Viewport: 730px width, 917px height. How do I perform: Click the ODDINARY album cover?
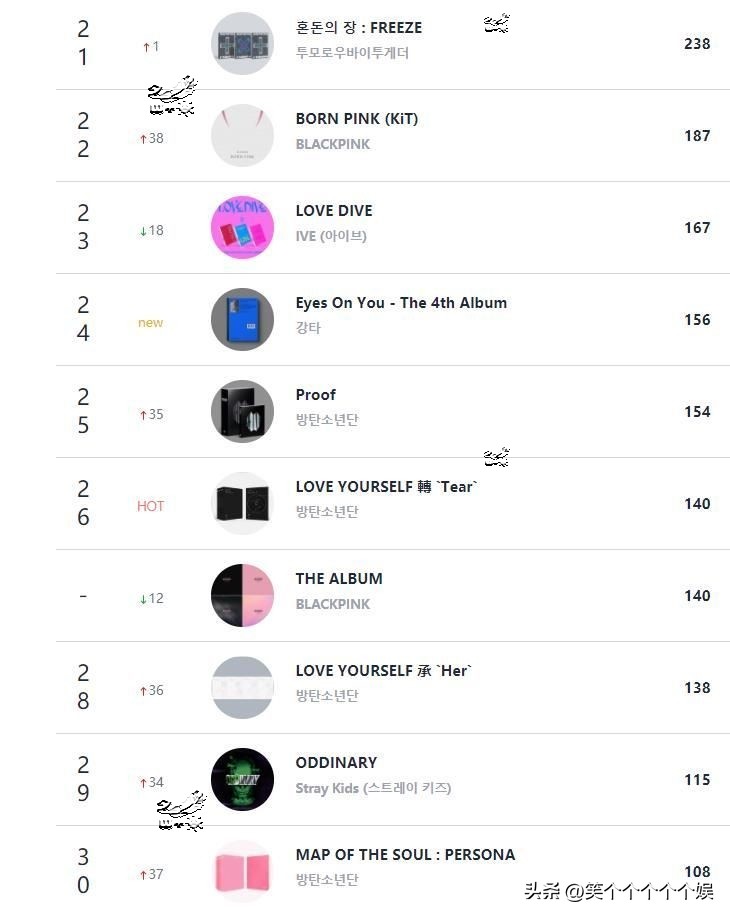click(x=242, y=780)
